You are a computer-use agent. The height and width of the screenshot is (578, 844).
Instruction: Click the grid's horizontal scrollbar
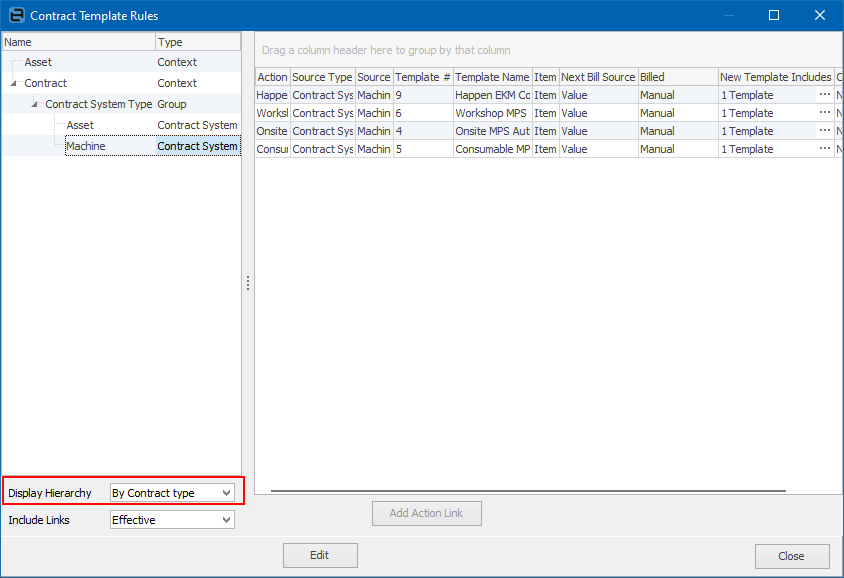528,491
